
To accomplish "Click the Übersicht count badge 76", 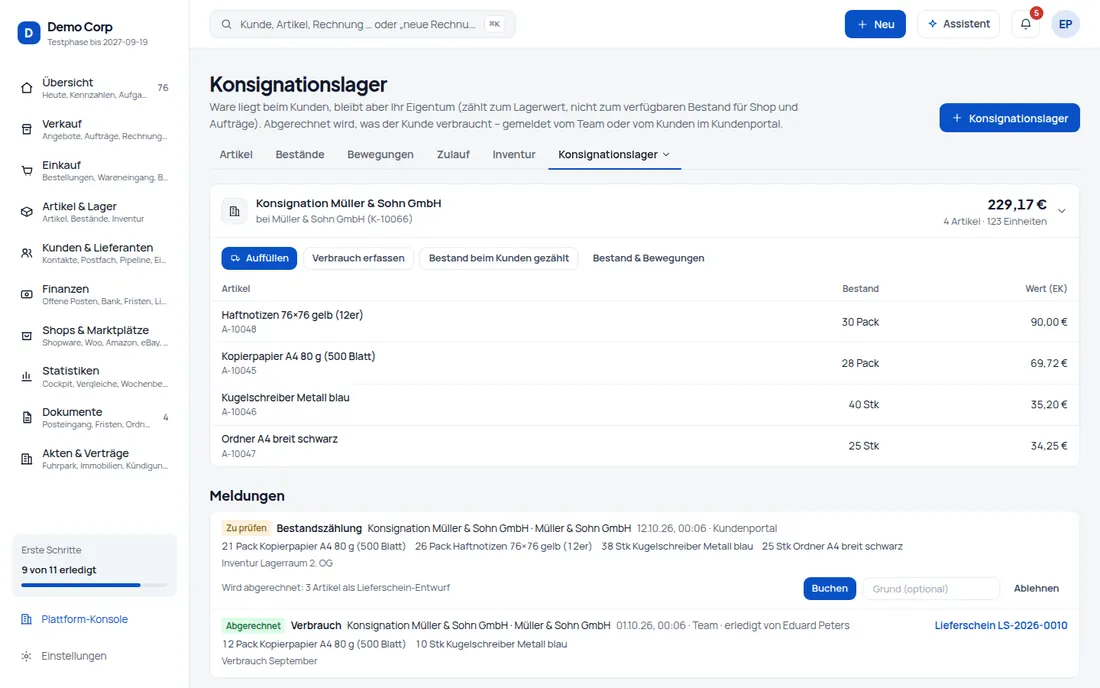I will [163, 88].
